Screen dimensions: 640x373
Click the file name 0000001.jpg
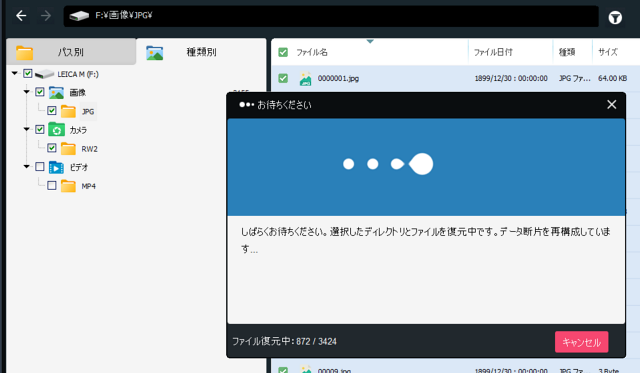[338, 78]
